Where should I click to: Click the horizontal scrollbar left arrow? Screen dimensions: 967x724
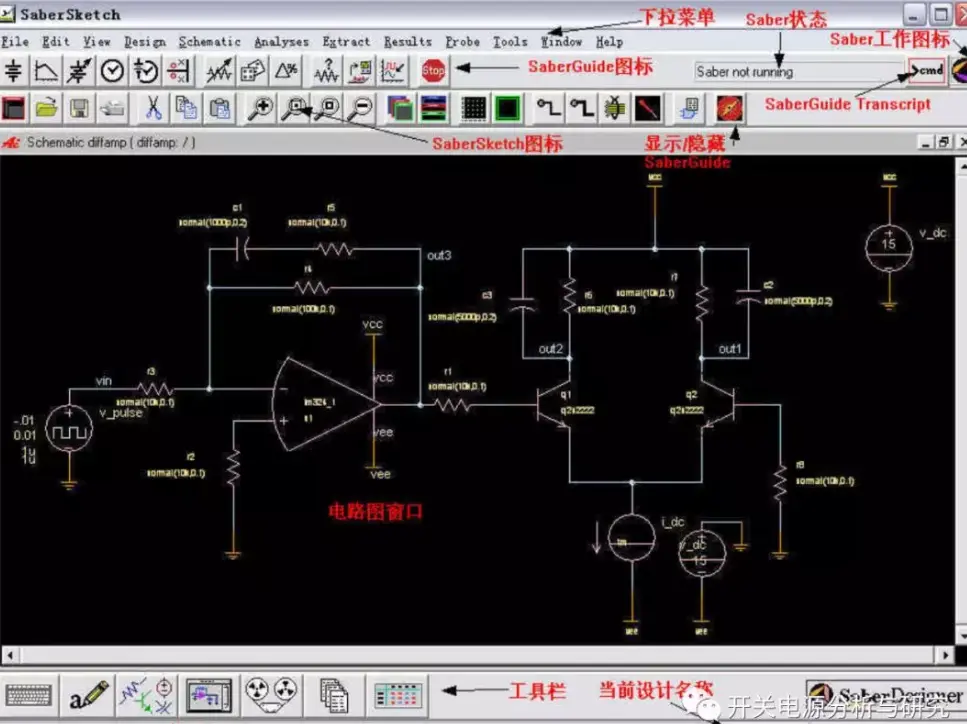[x=9, y=654]
